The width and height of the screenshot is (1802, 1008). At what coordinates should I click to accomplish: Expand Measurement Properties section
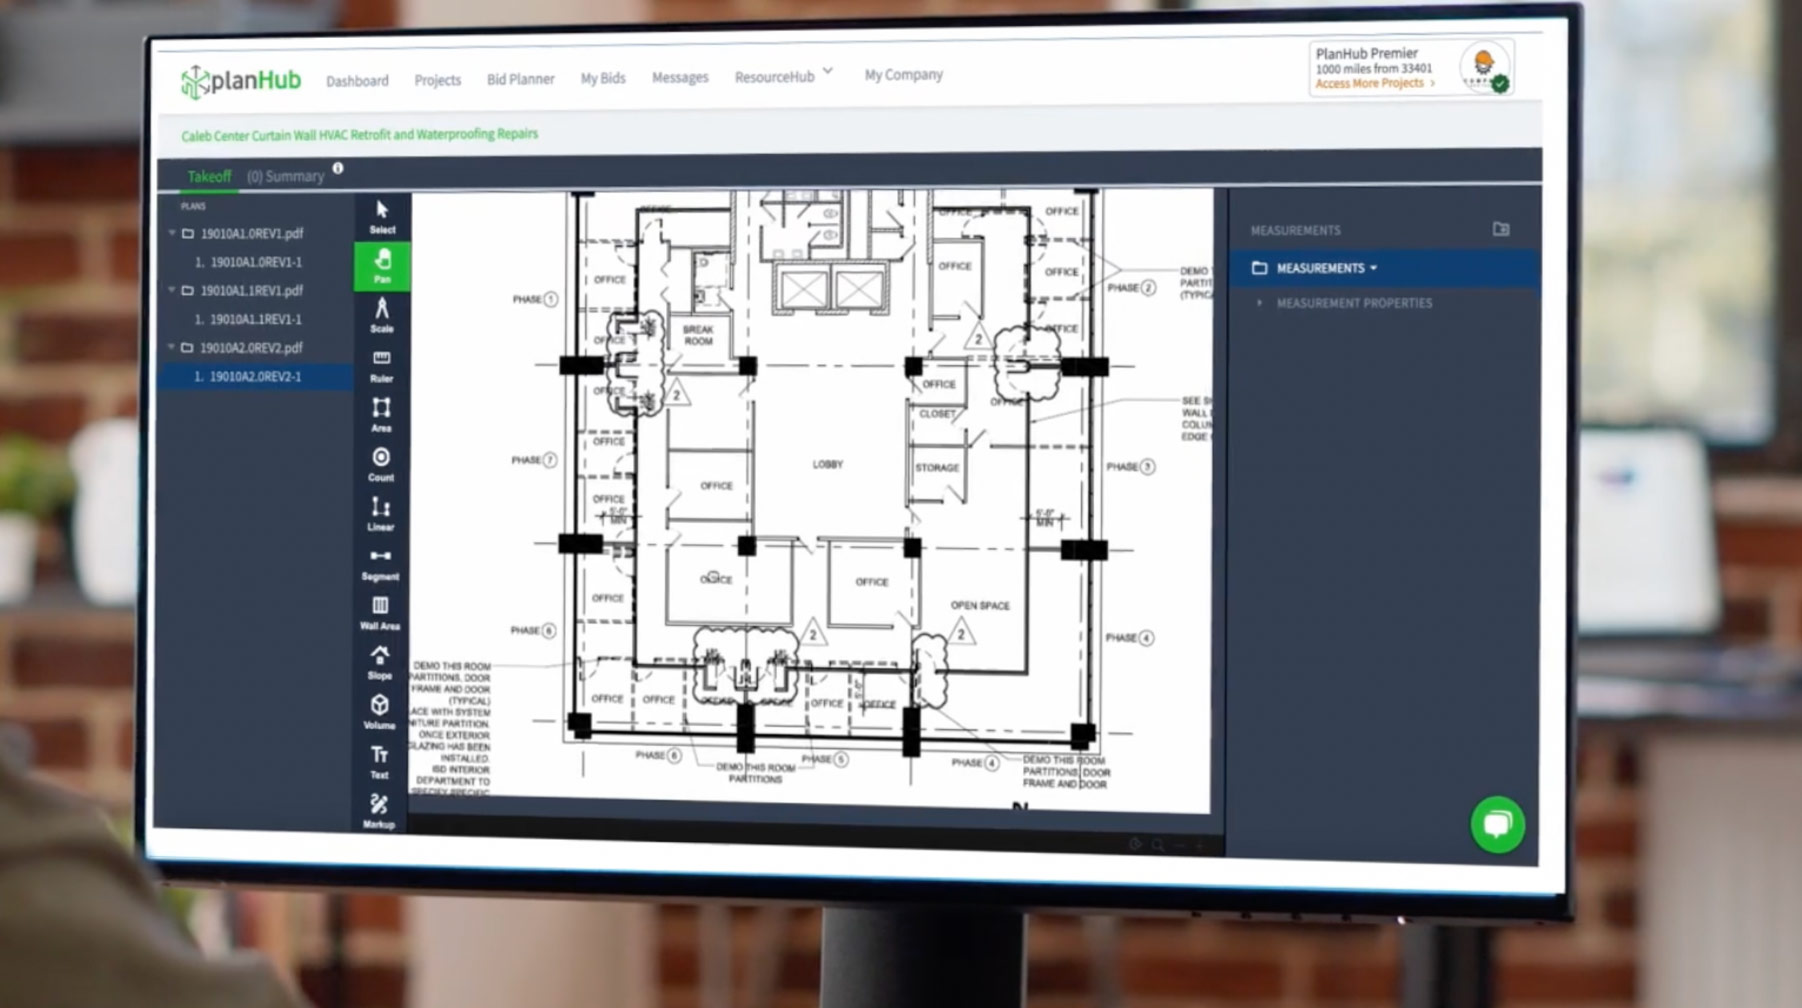1261,303
